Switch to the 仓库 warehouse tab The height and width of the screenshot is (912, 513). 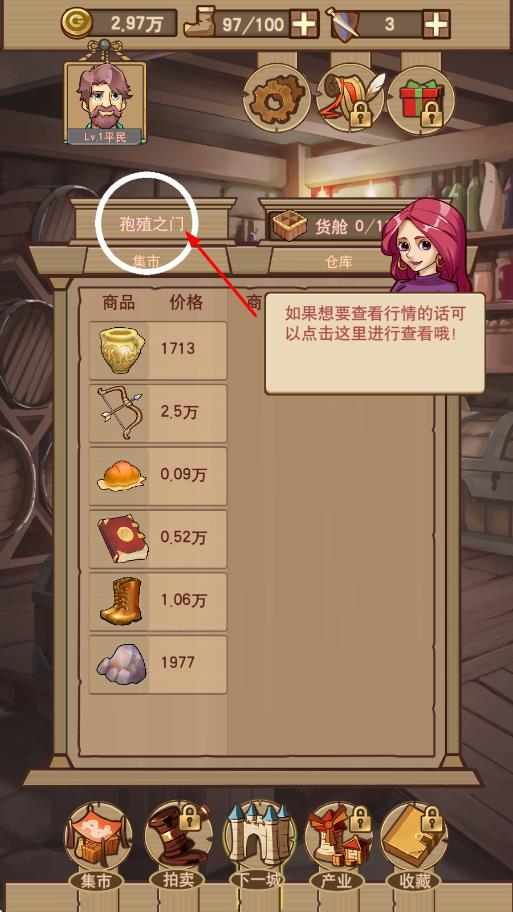coord(339,262)
